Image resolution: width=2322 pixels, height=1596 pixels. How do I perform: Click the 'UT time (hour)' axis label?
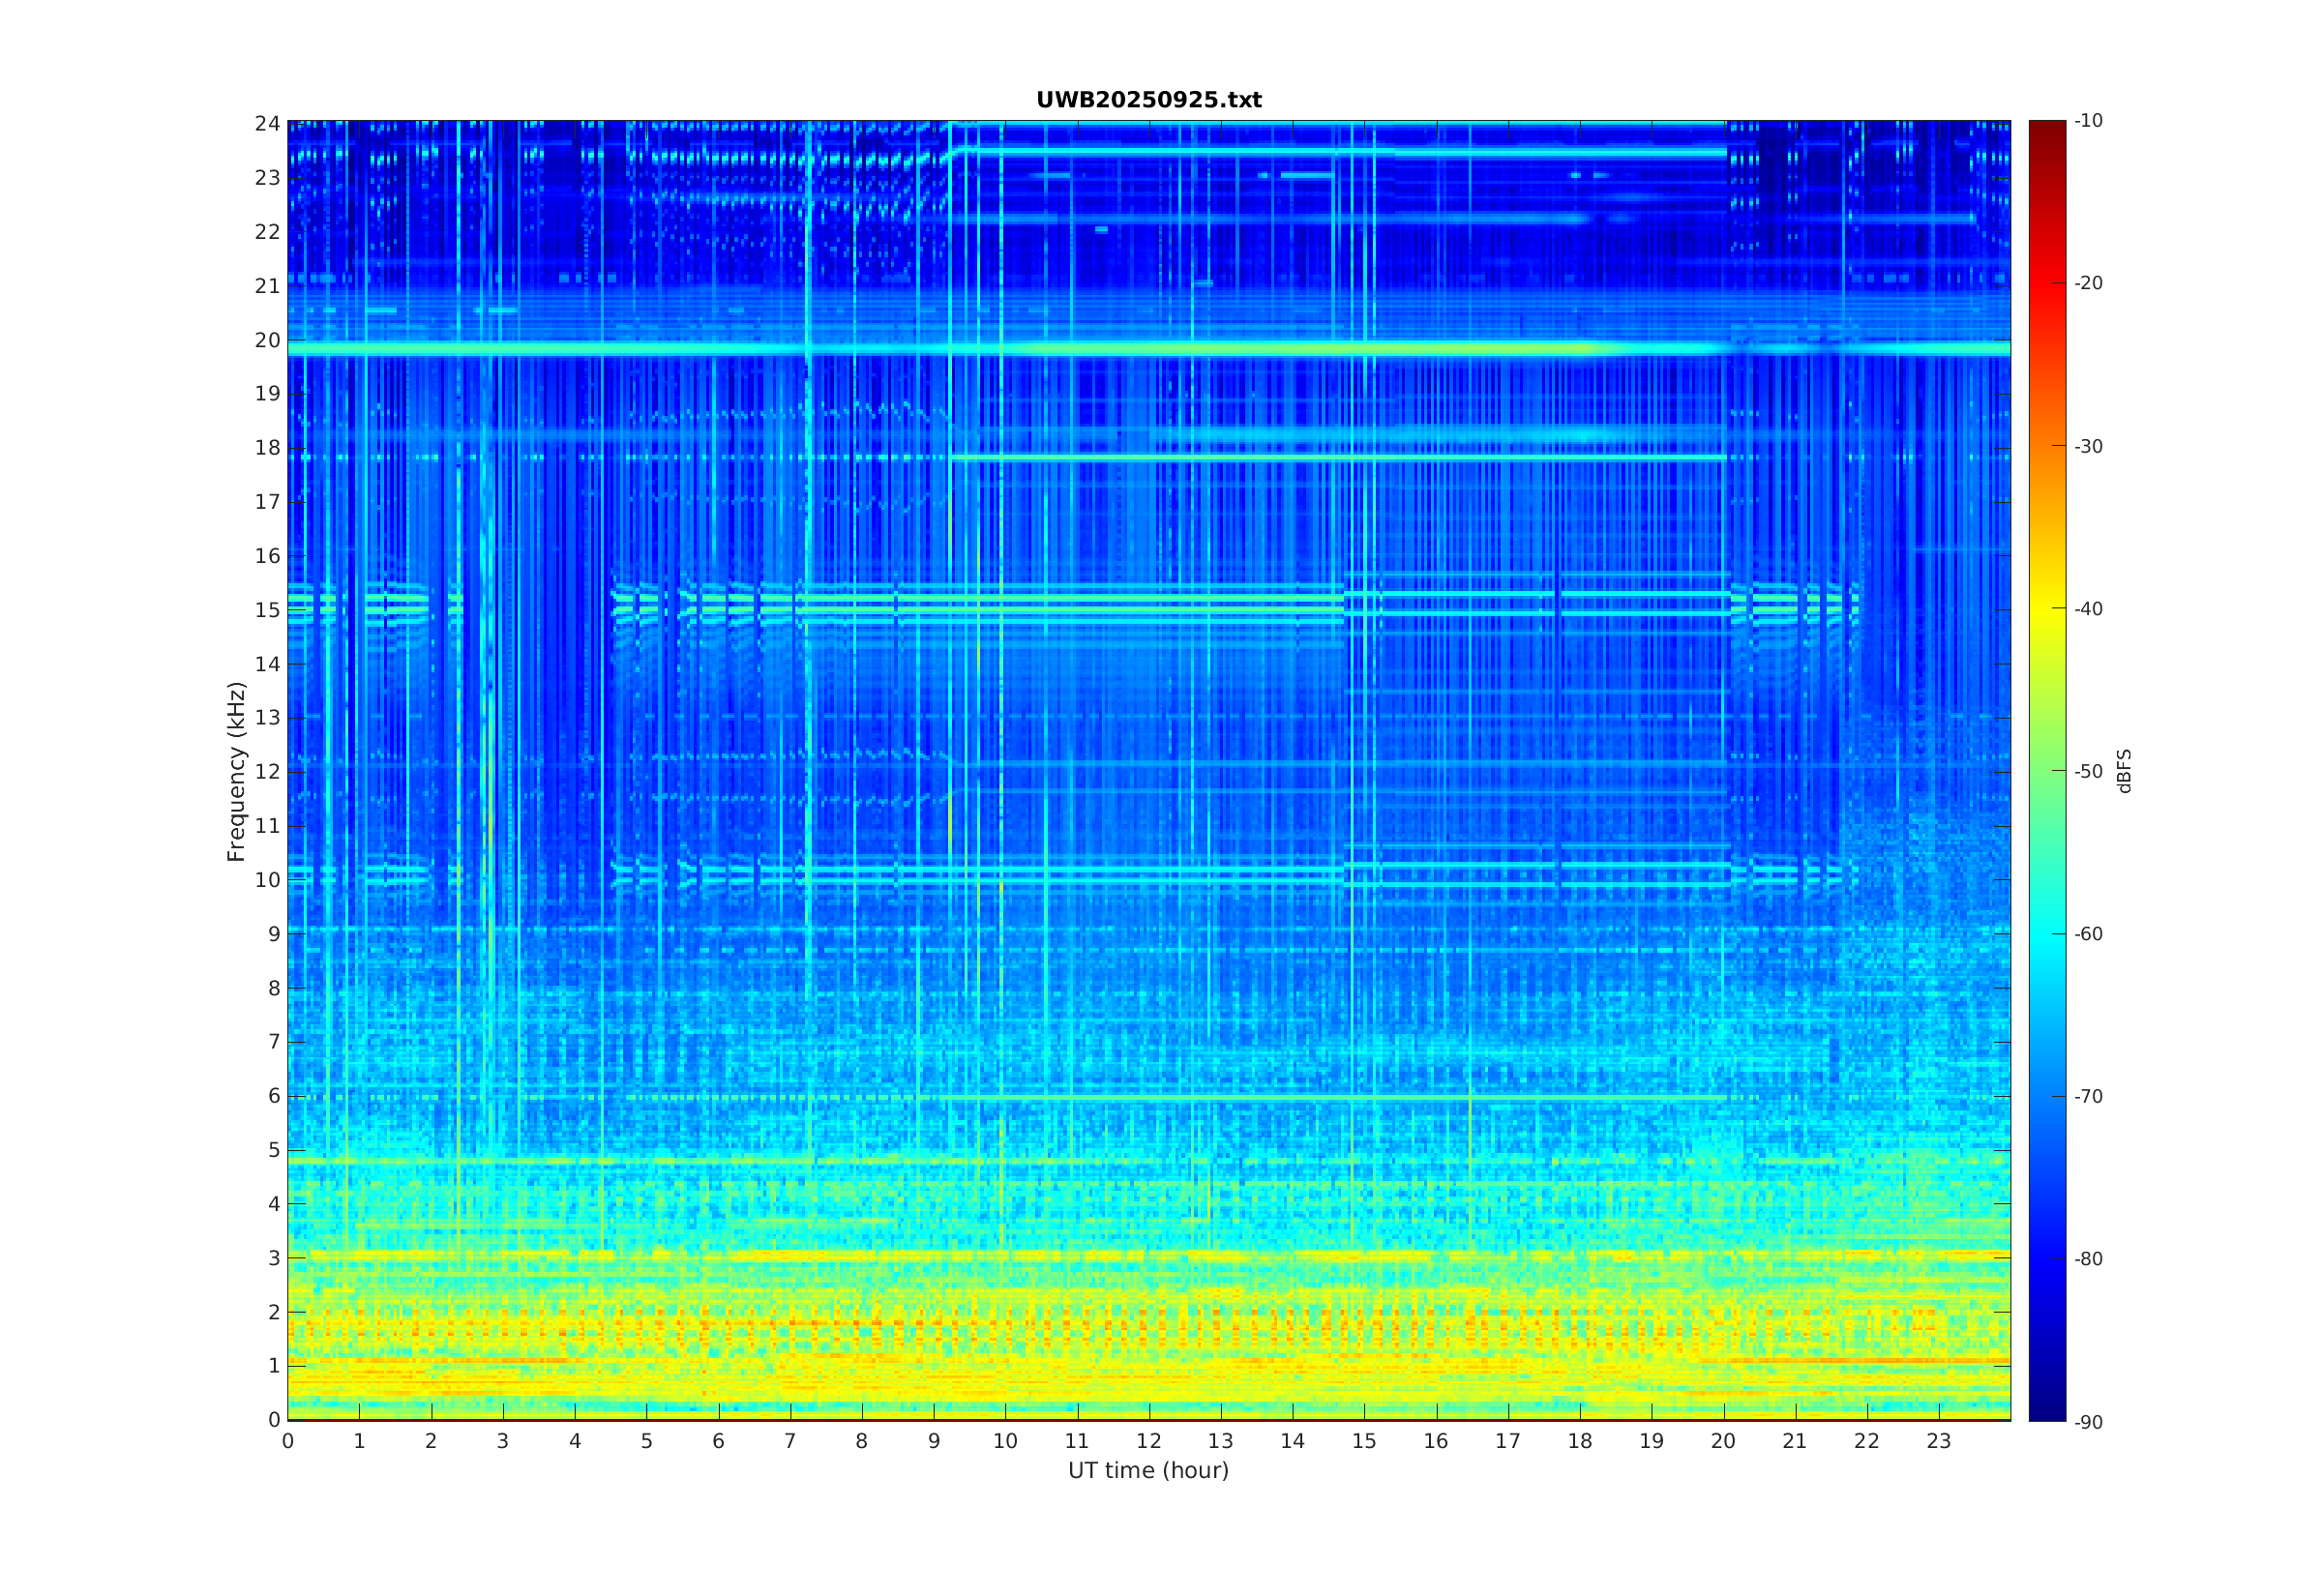click(1148, 1470)
